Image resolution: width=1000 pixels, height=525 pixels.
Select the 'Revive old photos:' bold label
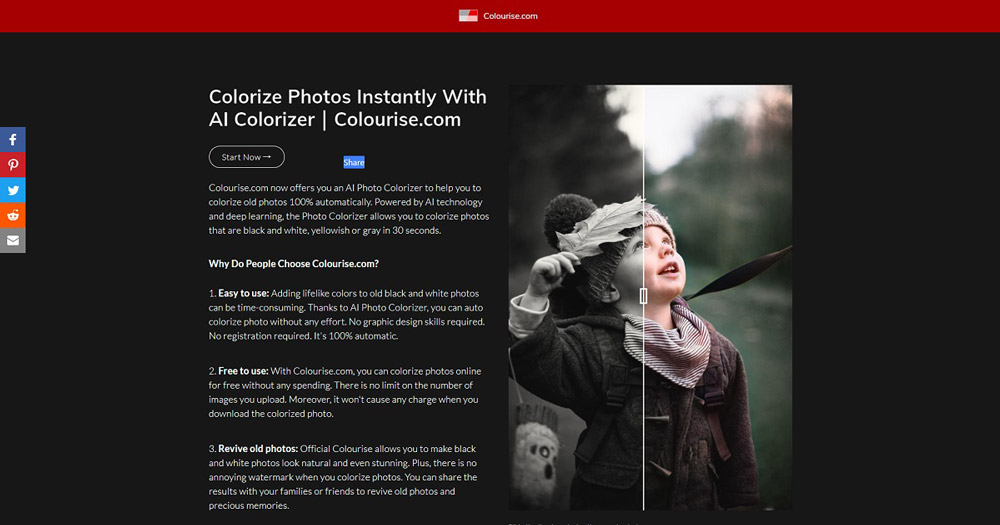click(258, 449)
